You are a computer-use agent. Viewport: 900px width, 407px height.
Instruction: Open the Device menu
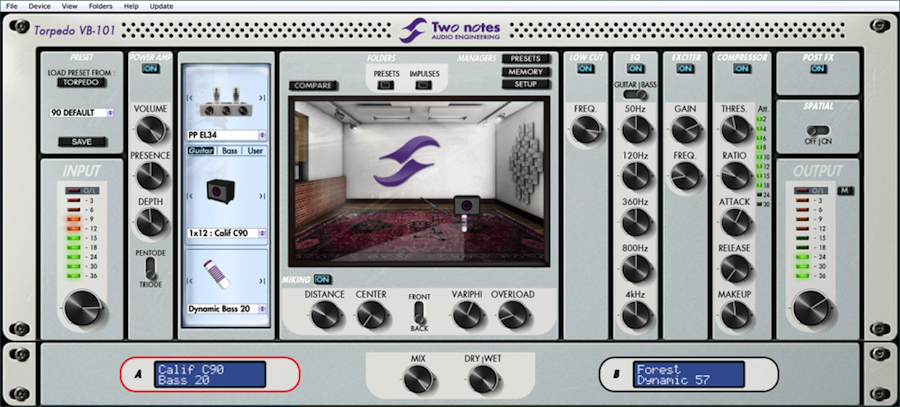pos(40,6)
